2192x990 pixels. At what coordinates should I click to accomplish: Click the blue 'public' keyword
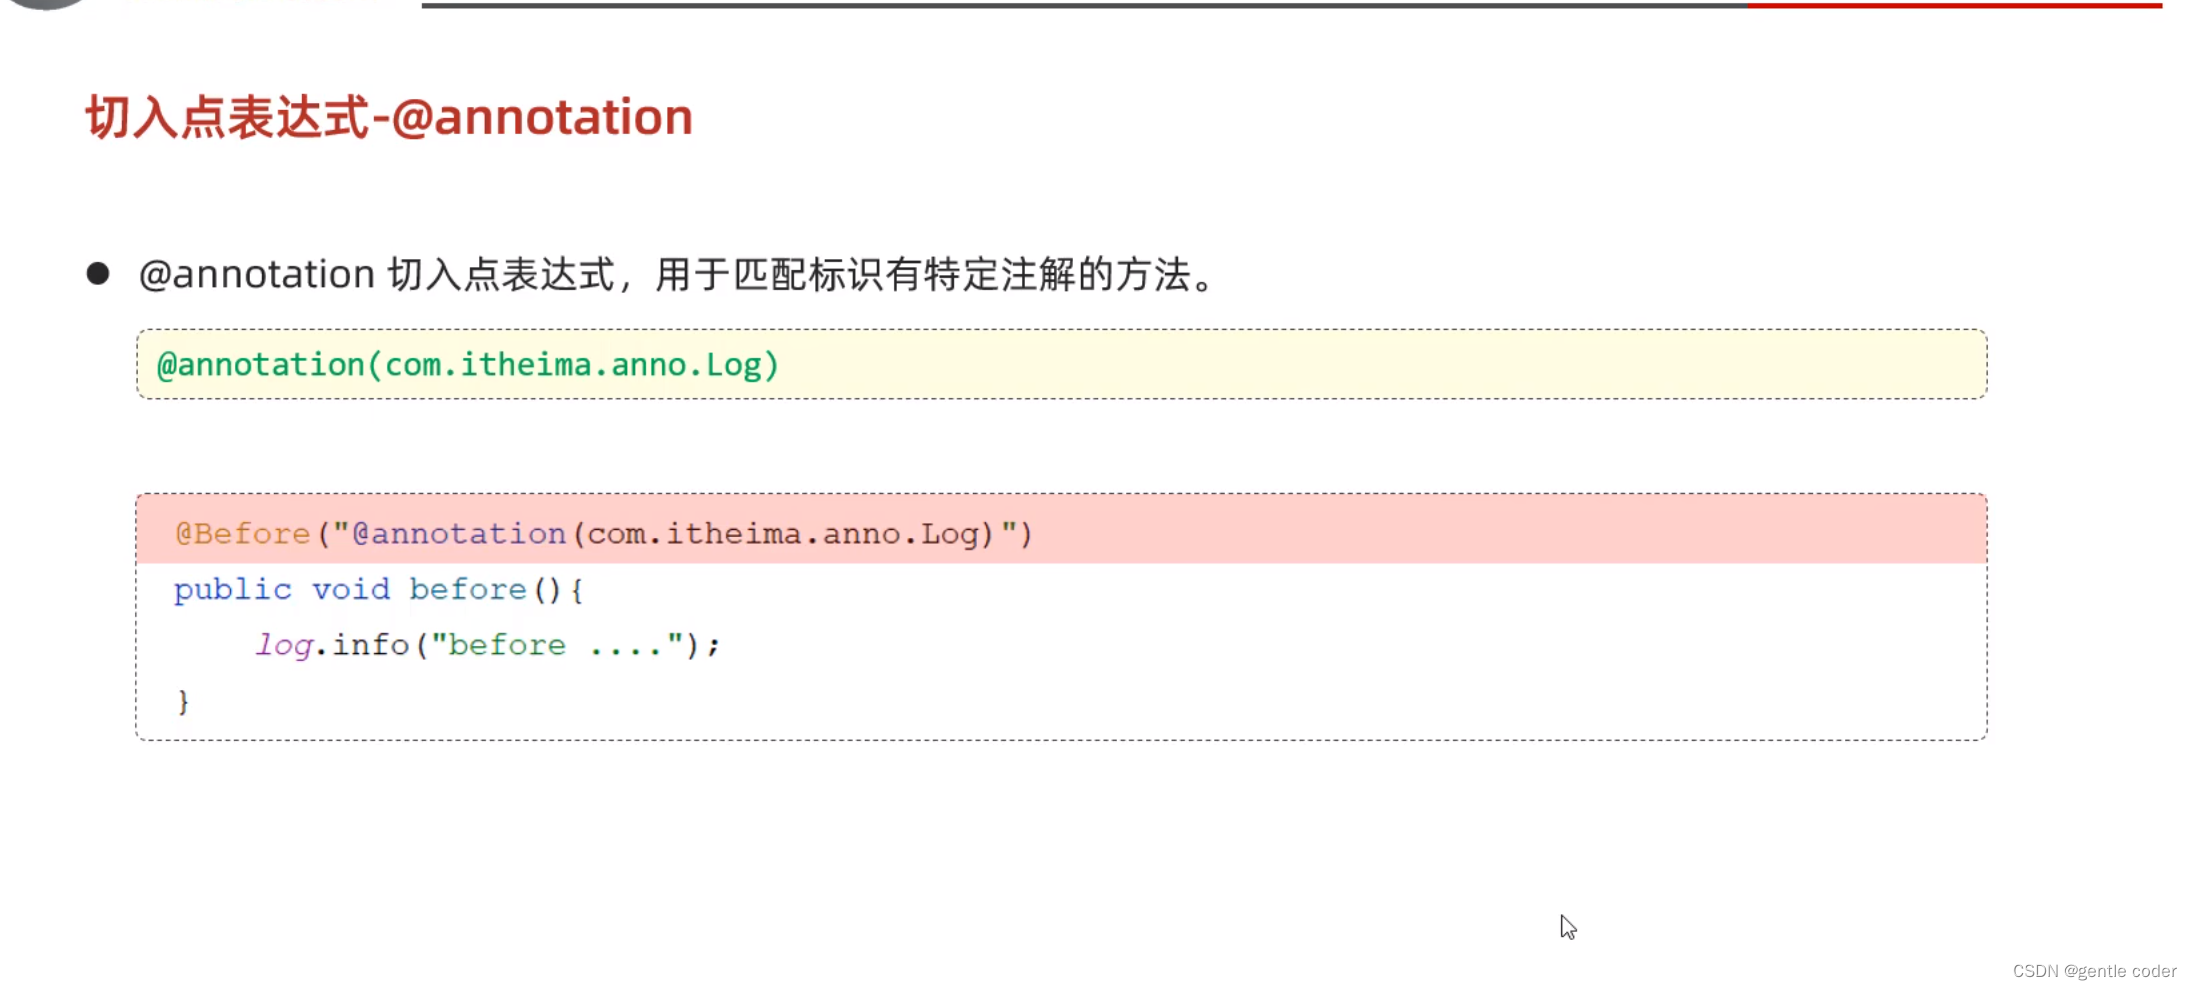[233, 590]
